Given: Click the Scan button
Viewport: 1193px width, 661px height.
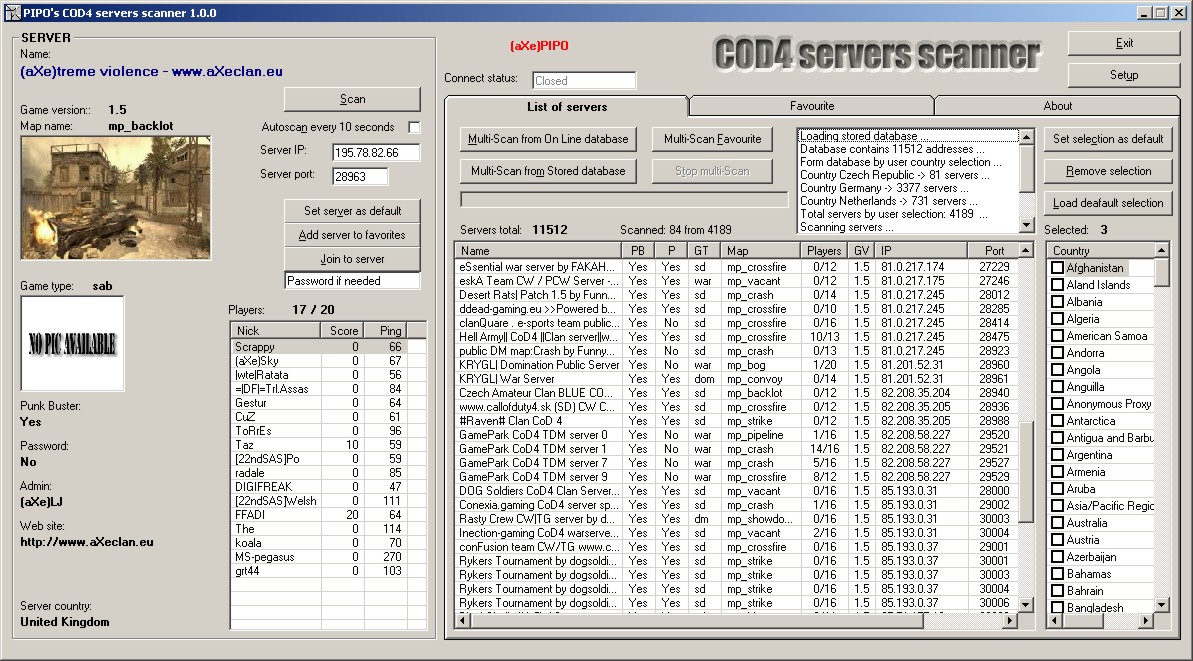Looking at the screenshot, I should 352,99.
